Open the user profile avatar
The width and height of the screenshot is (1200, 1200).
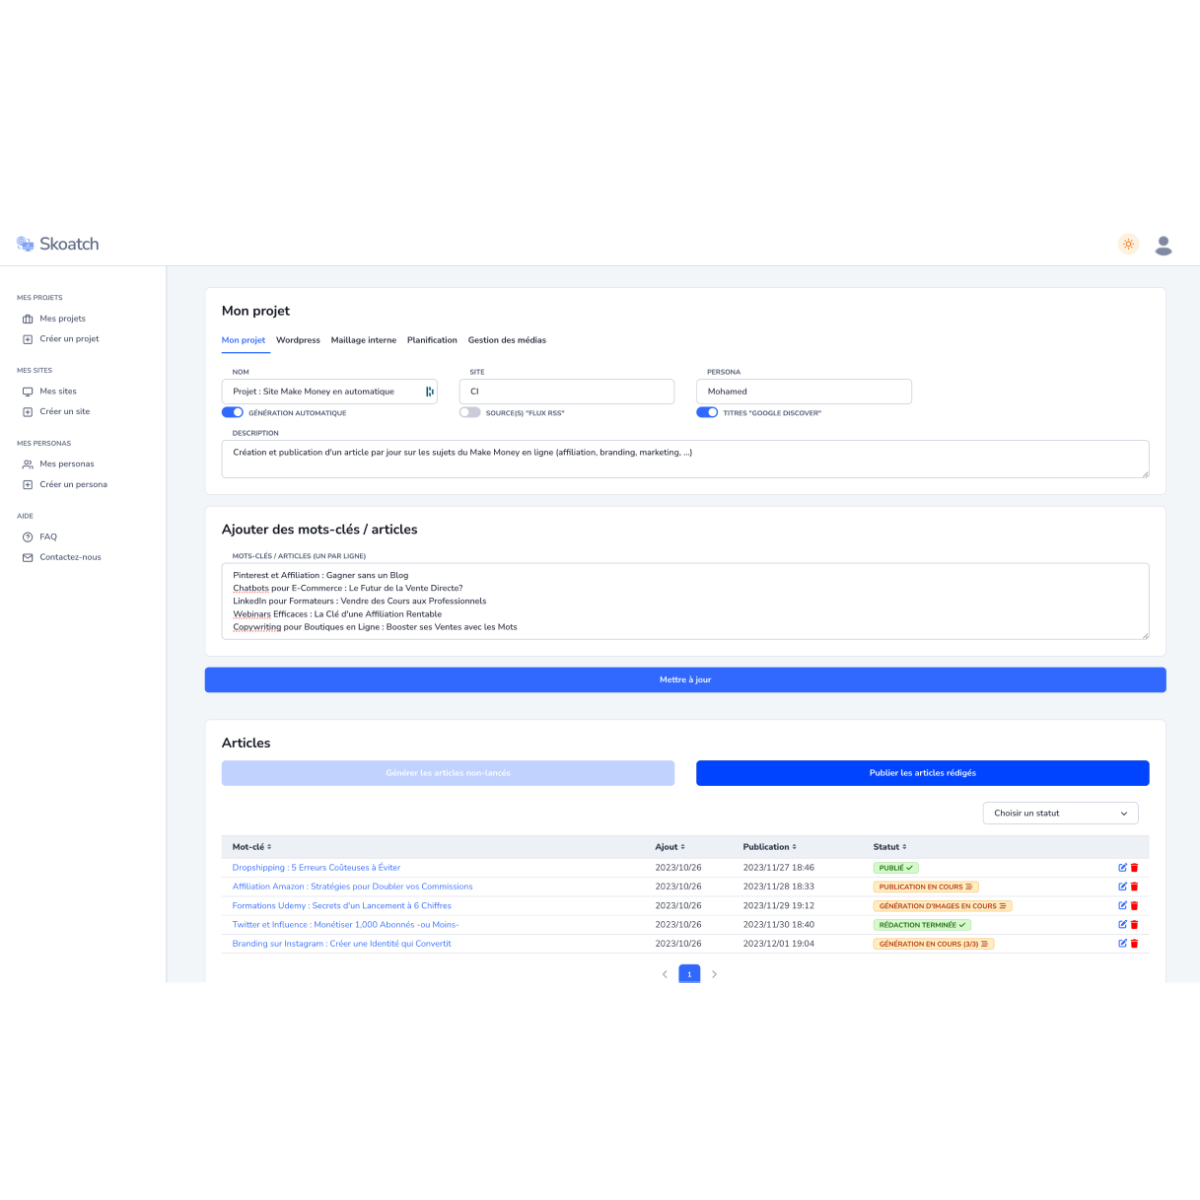1163,245
